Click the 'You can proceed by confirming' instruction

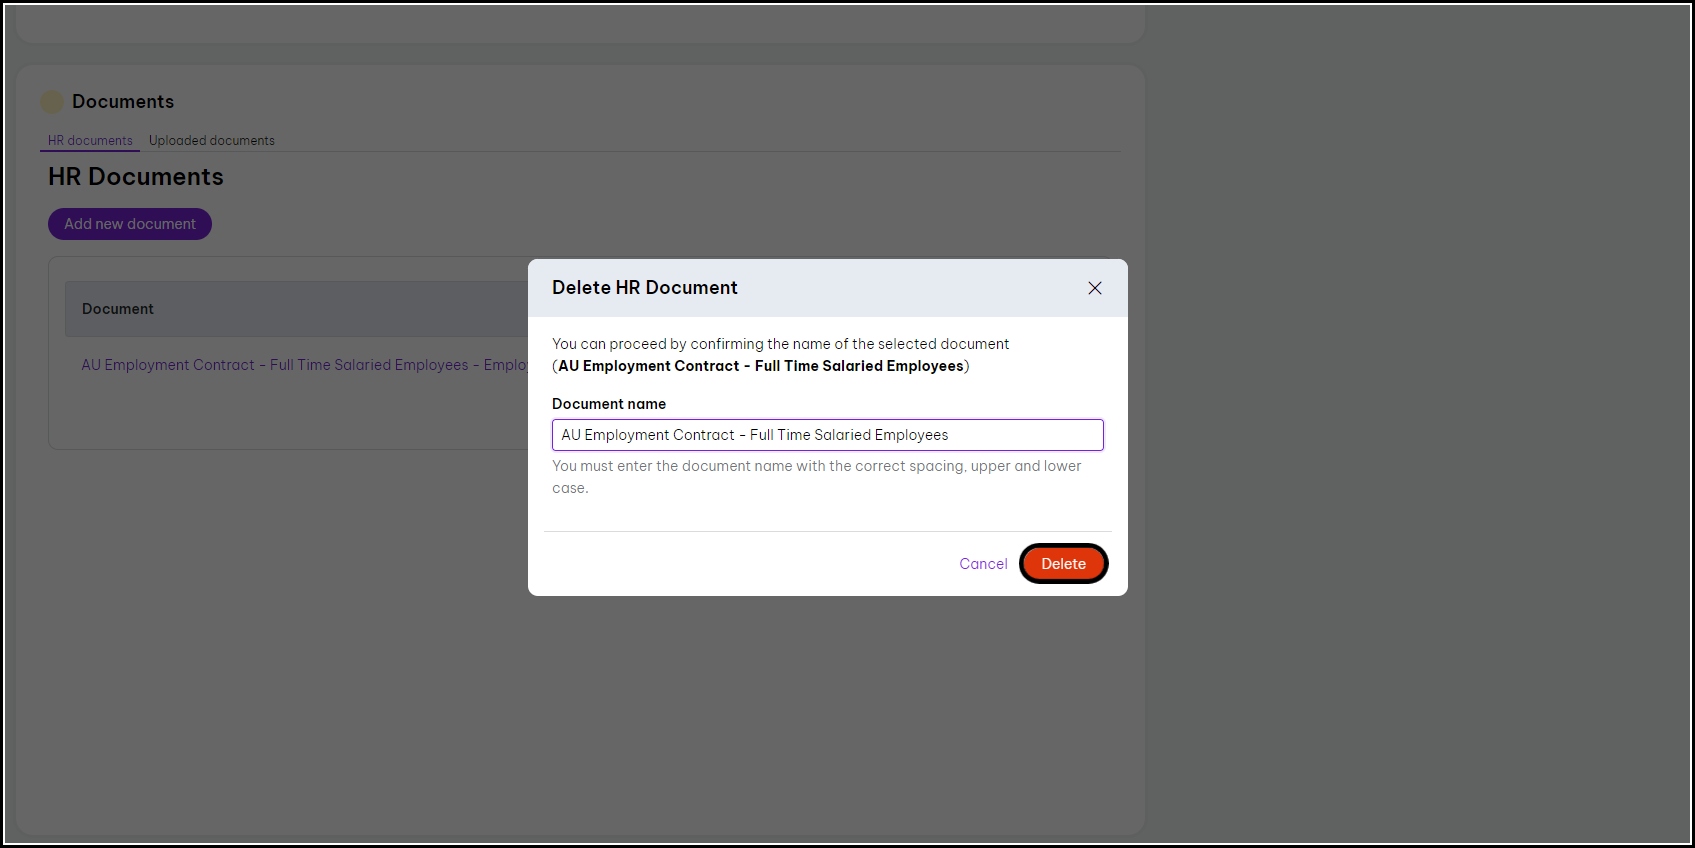coord(780,344)
